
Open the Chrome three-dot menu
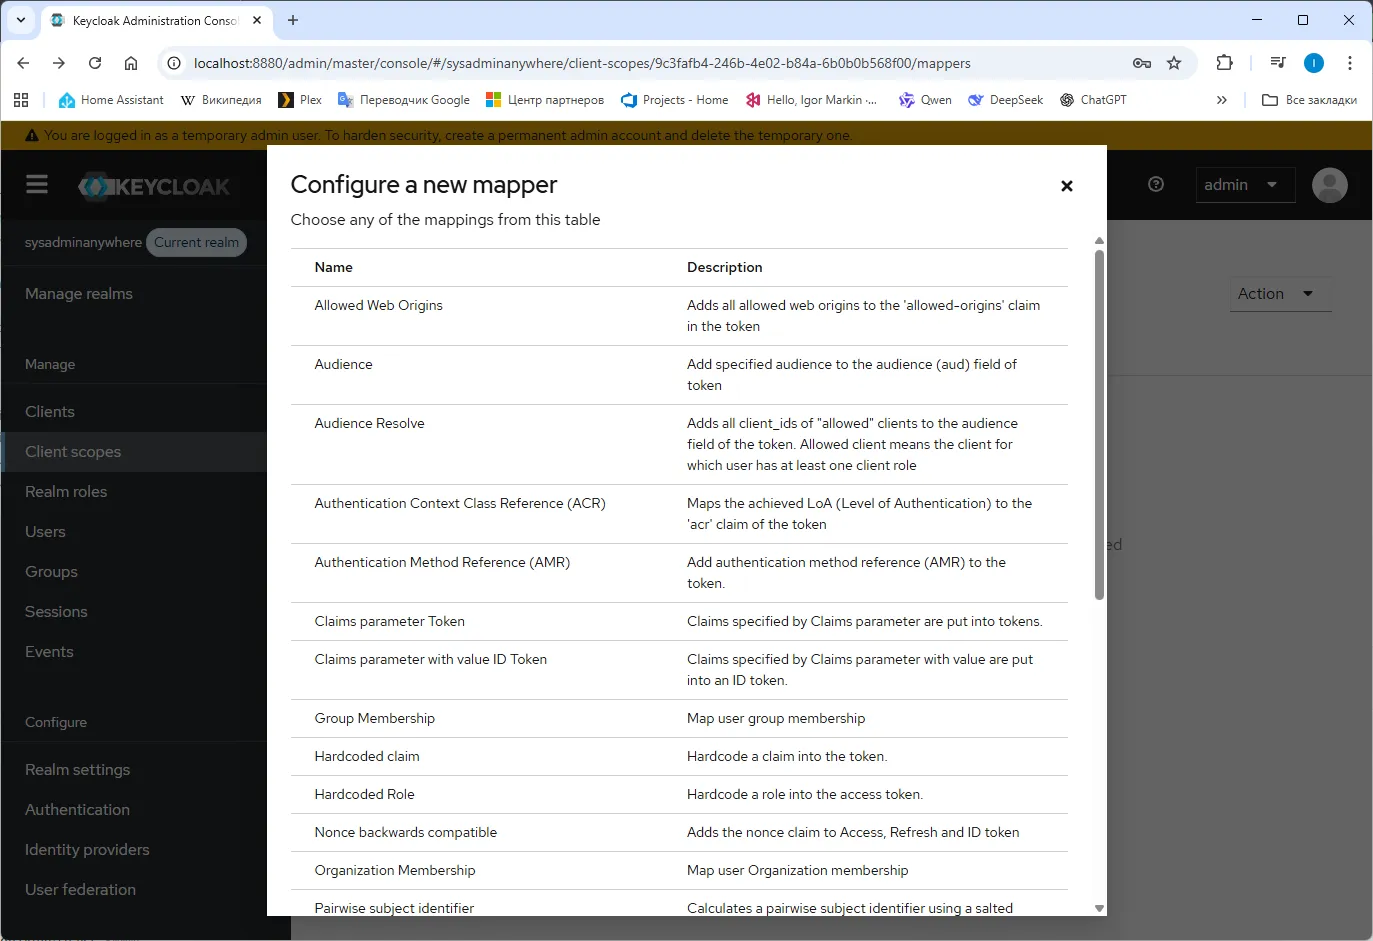click(x=1349, y=63)
